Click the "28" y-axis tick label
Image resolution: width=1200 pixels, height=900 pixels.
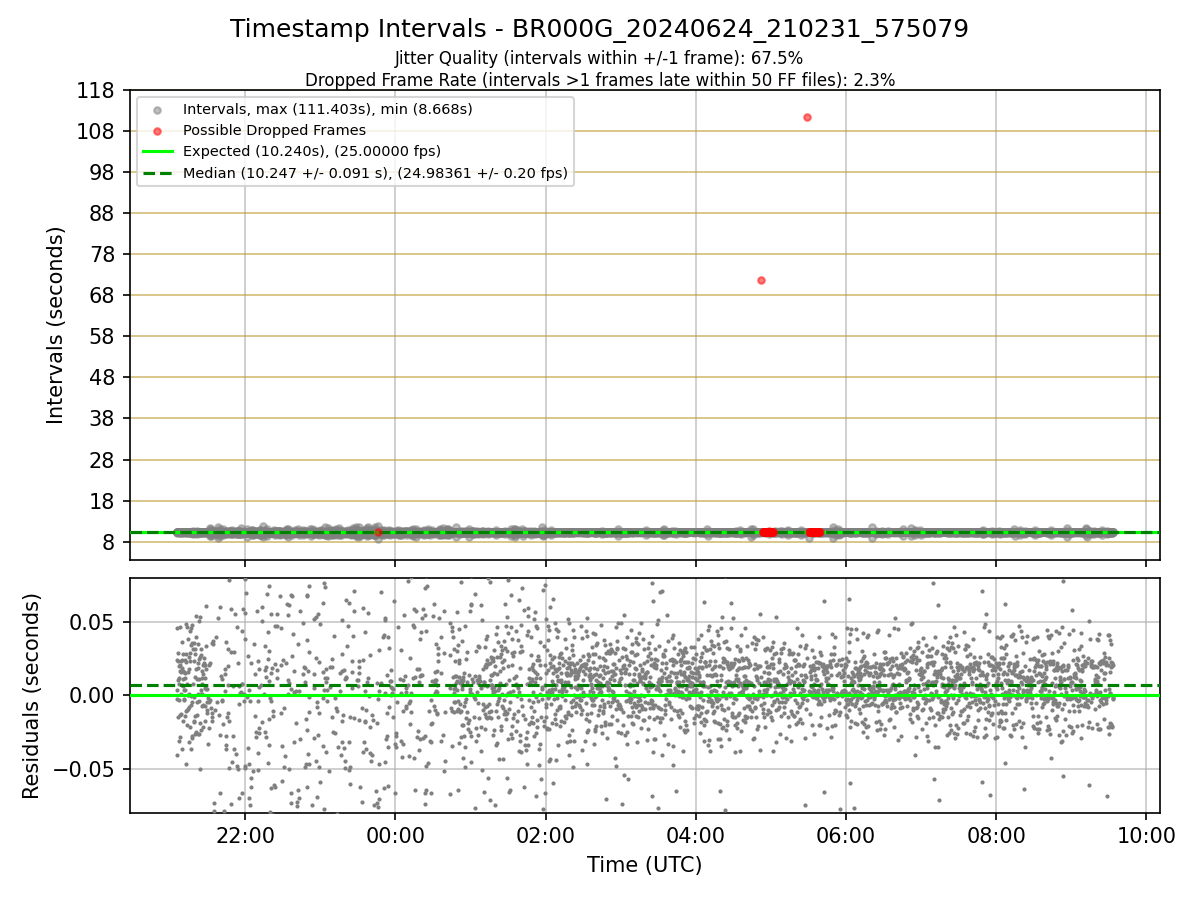(104, 460)
